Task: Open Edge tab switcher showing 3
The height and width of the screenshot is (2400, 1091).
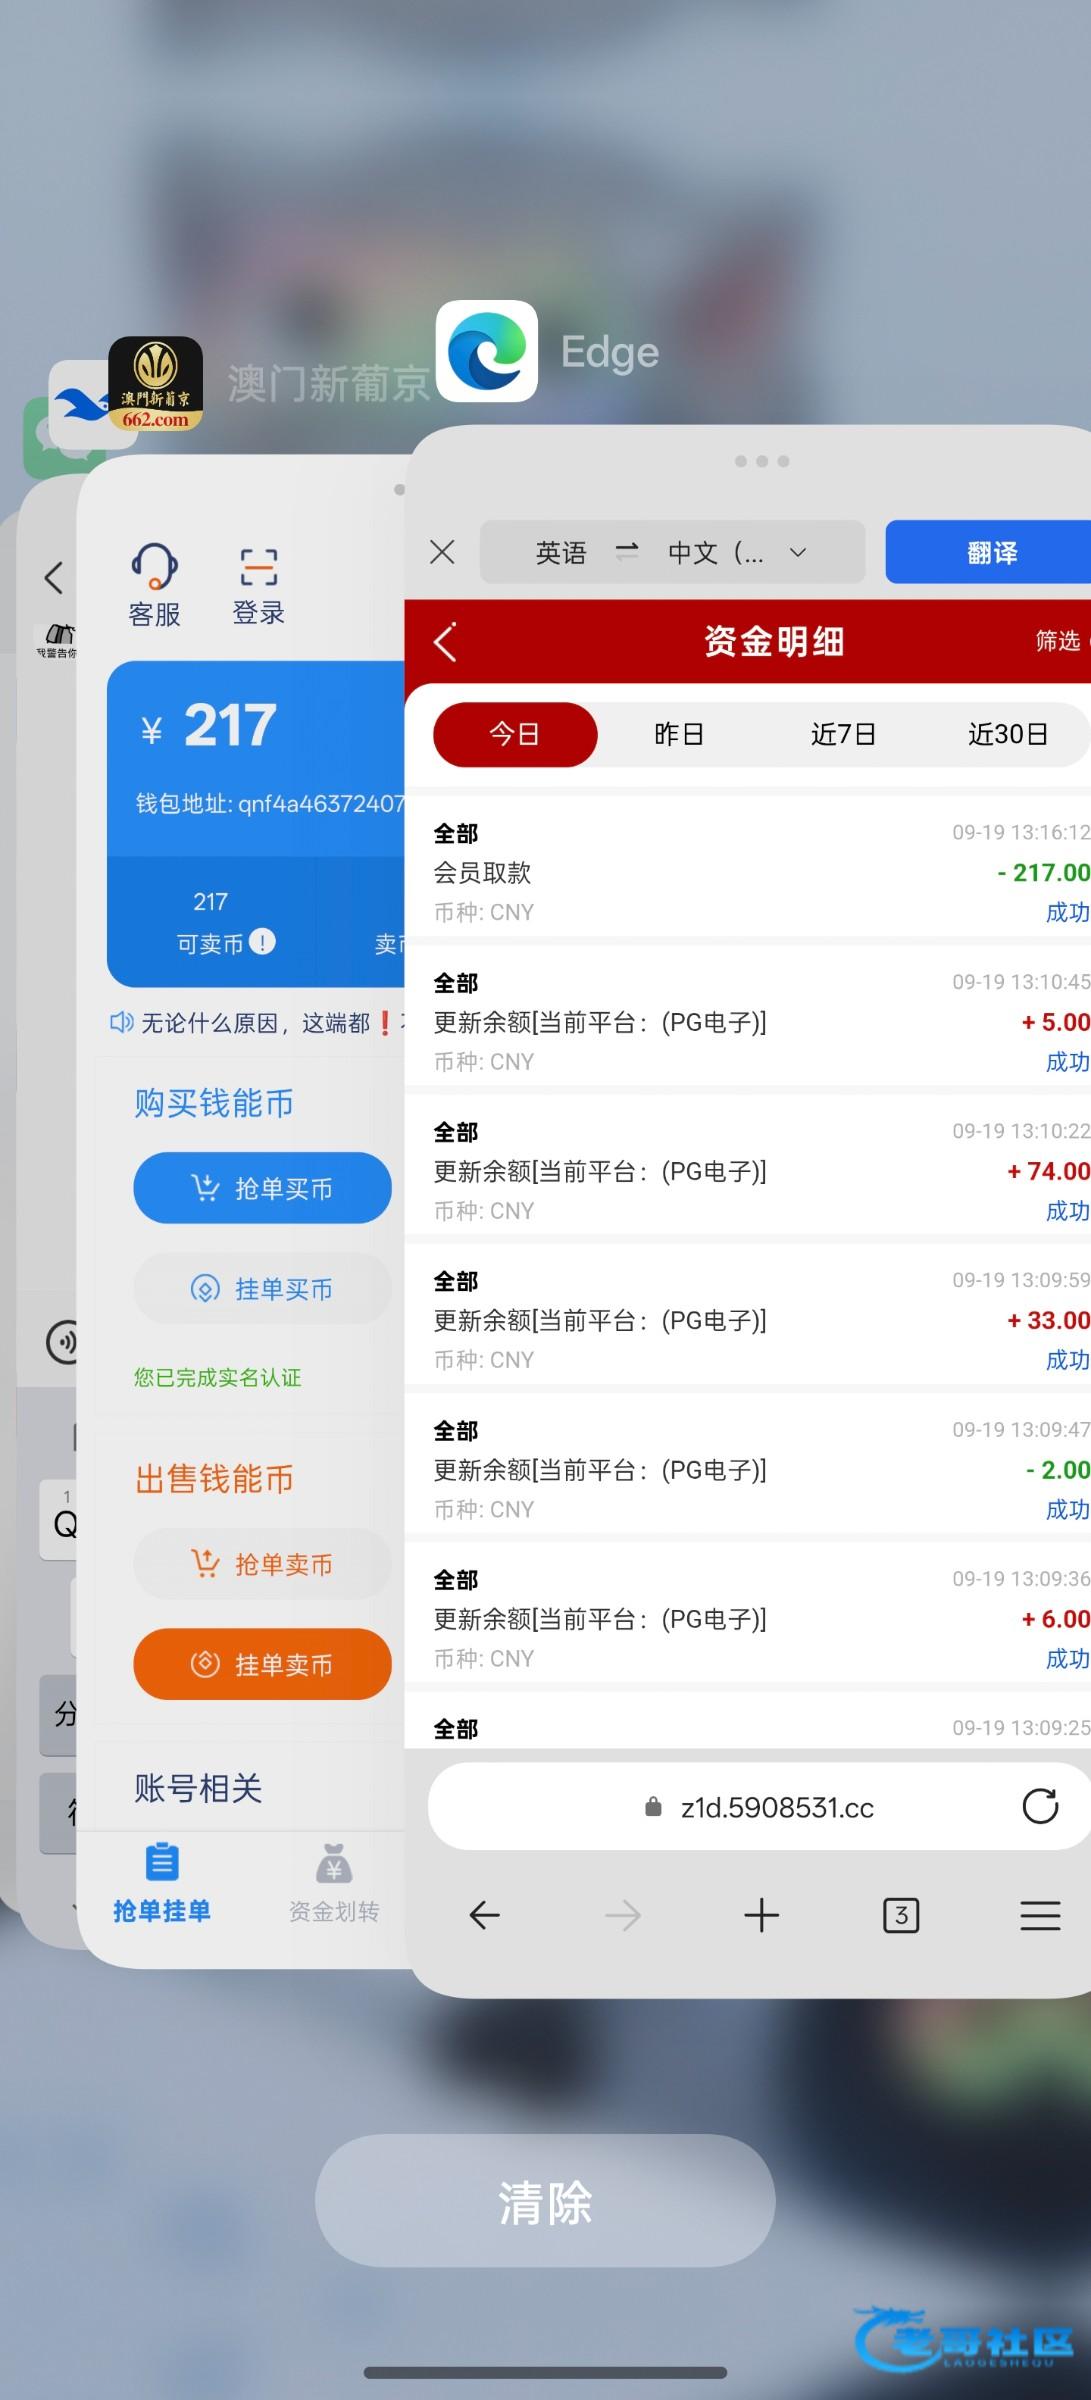Action: pyautogui.click(x=900, y=1916)
